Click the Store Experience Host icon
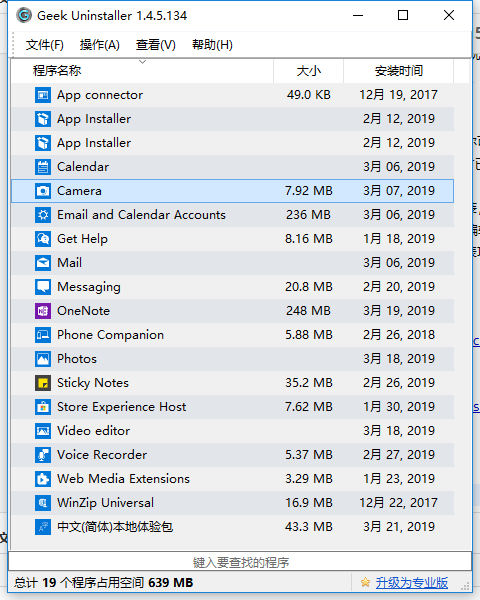Image resolution: width=480 pixels, height=600 pixels. pos(43,407)
